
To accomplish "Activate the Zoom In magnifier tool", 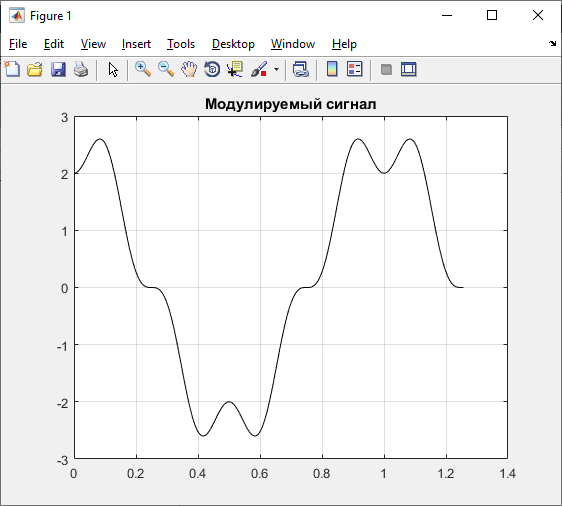I will pyautogui.click(x=143, y=69).
